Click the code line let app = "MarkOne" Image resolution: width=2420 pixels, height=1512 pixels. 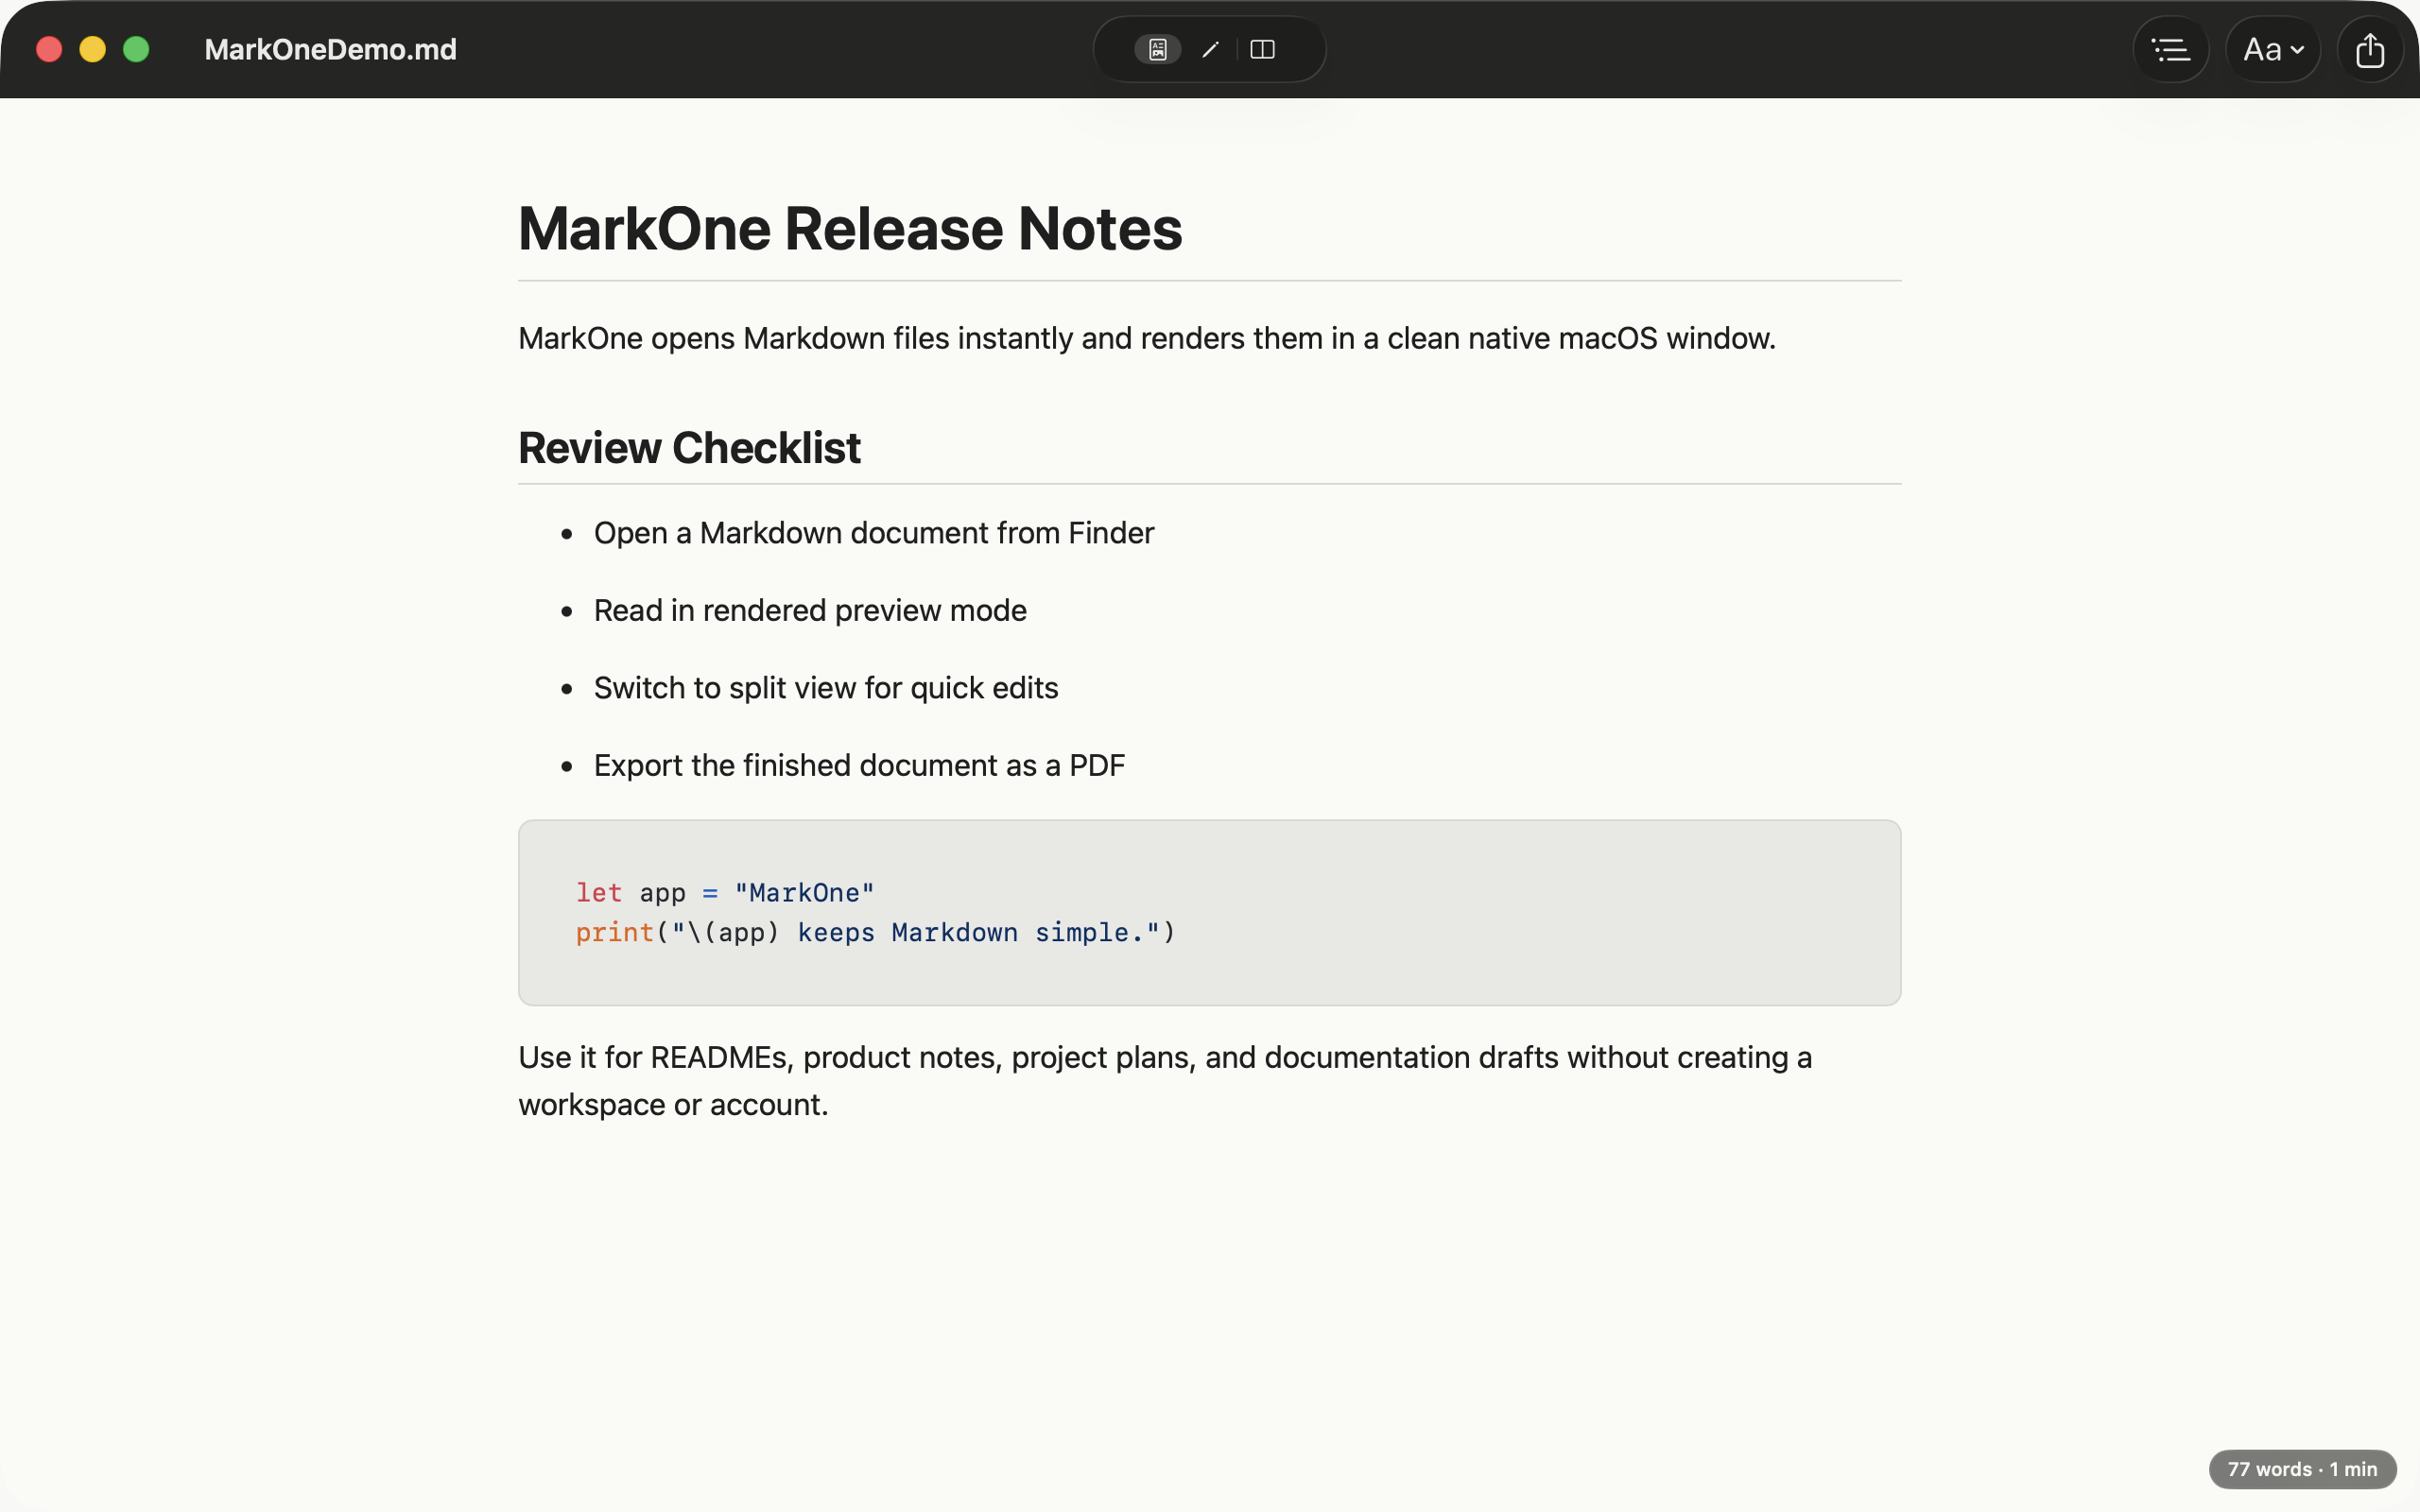(x=725, y=892)
